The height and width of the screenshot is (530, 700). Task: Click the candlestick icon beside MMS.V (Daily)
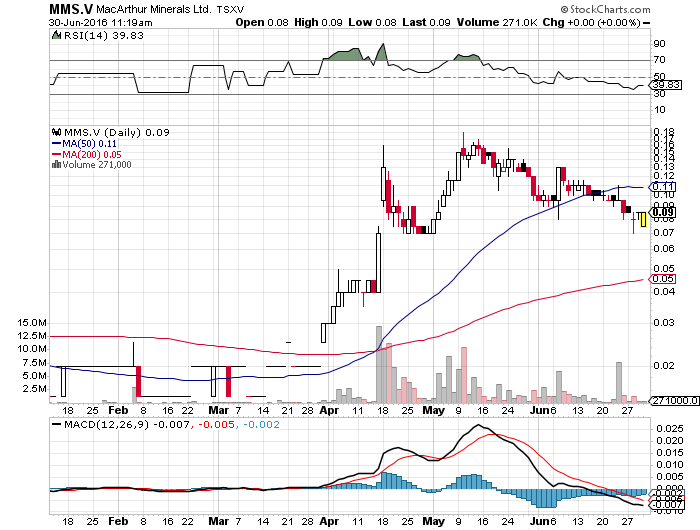tap(56, 131)
